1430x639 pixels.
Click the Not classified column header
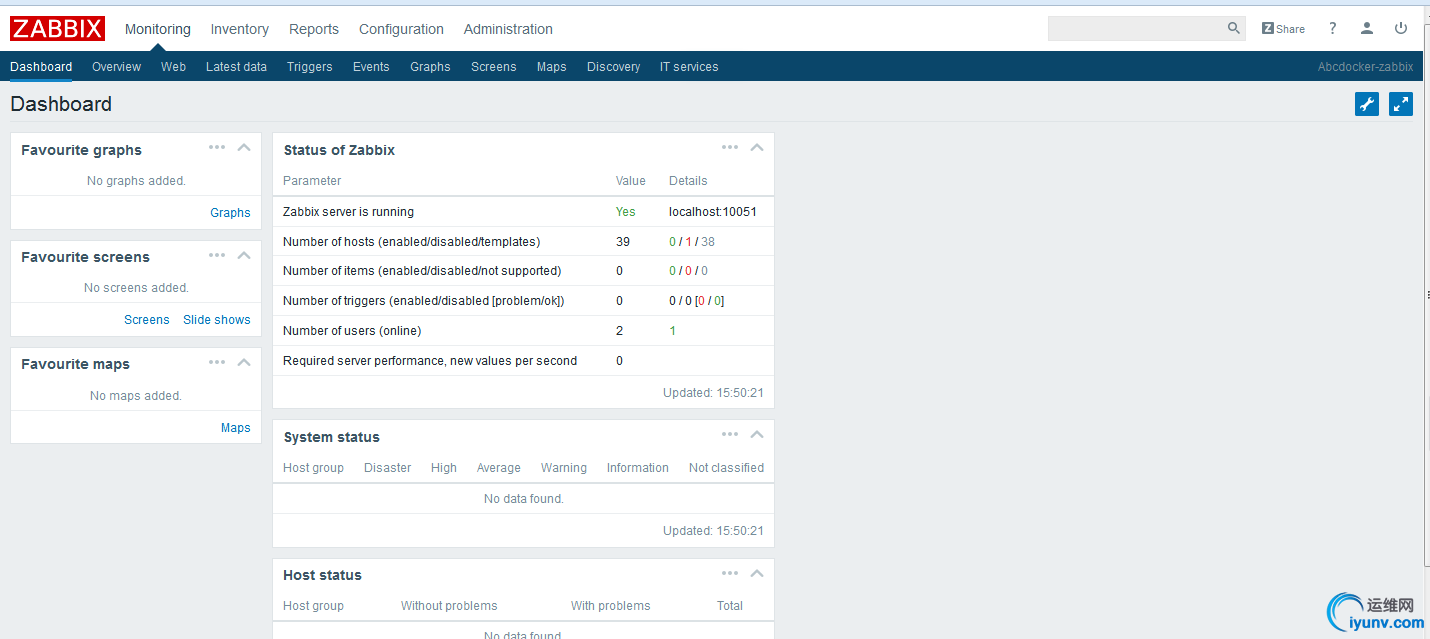(726, 468)
